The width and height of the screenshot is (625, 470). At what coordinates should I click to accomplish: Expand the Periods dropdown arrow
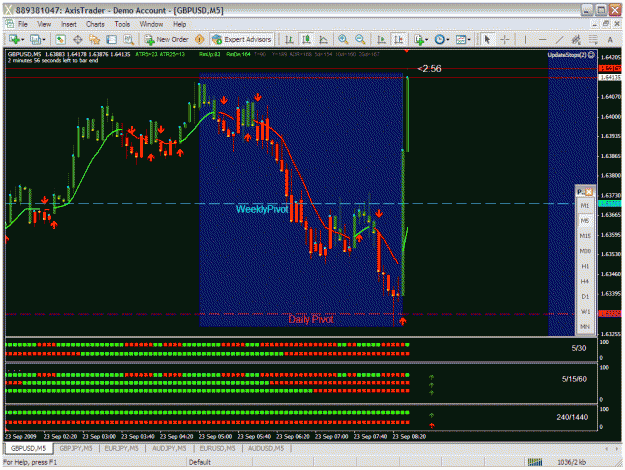(x=448, y=40)
